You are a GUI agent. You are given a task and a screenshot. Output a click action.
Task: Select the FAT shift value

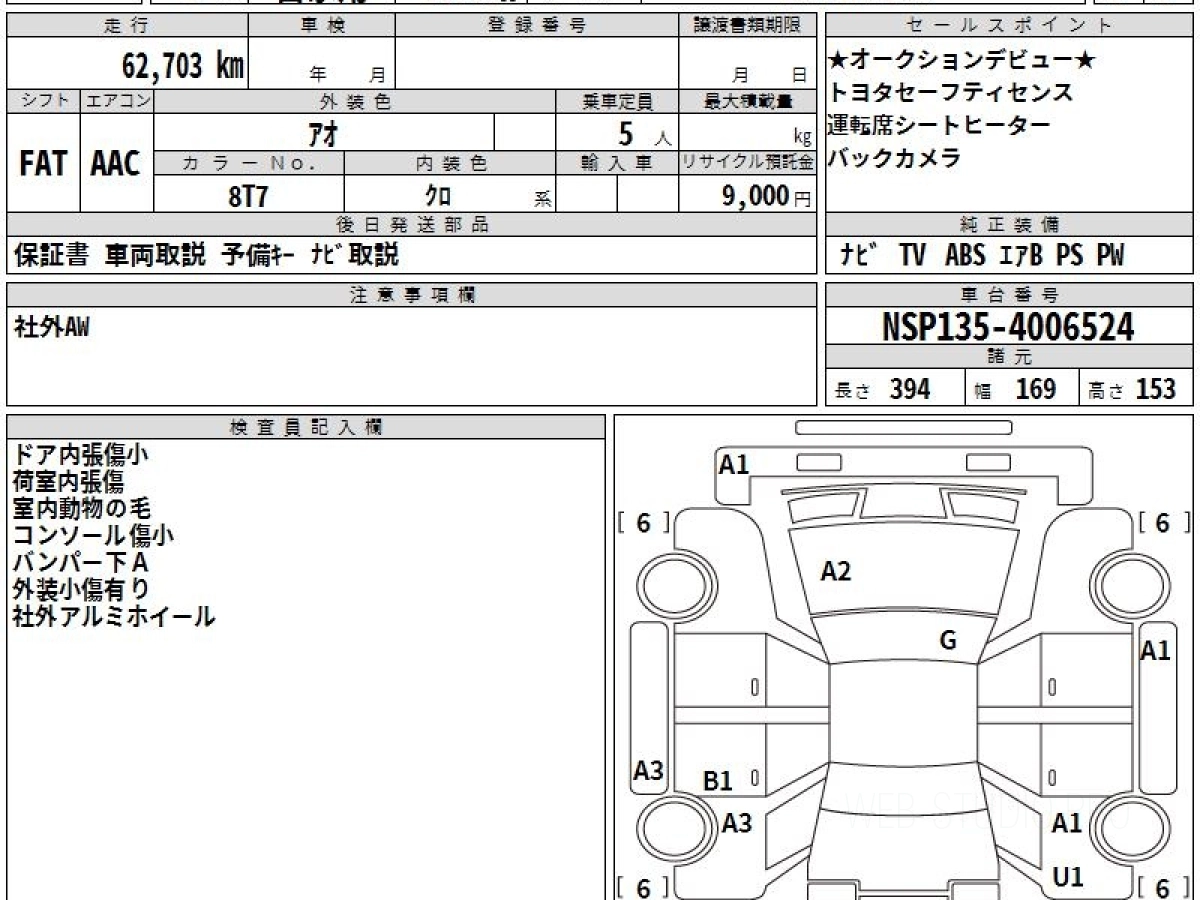pyautogui.click(x=44, y=164)
